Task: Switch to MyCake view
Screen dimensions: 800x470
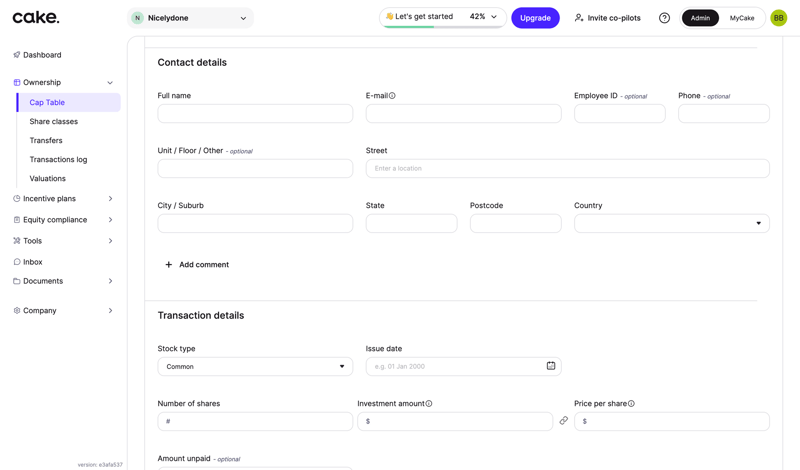Action: tap(742, 18)
